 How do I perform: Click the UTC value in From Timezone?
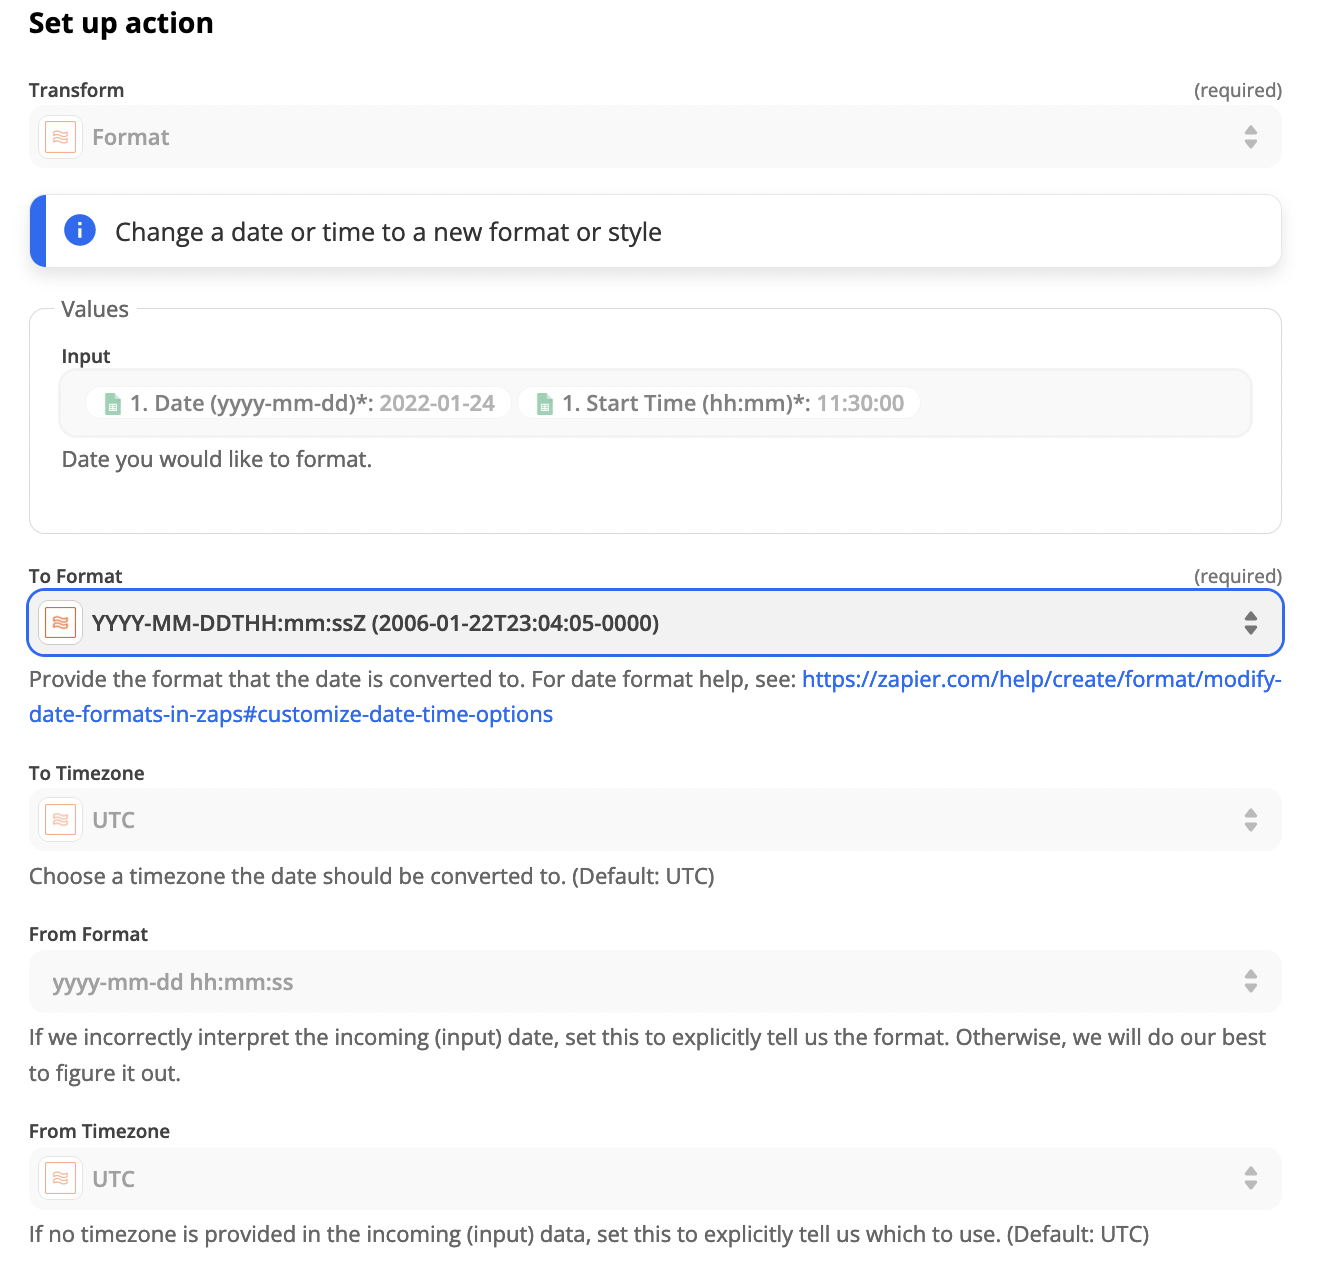(x=113, y=1179)
